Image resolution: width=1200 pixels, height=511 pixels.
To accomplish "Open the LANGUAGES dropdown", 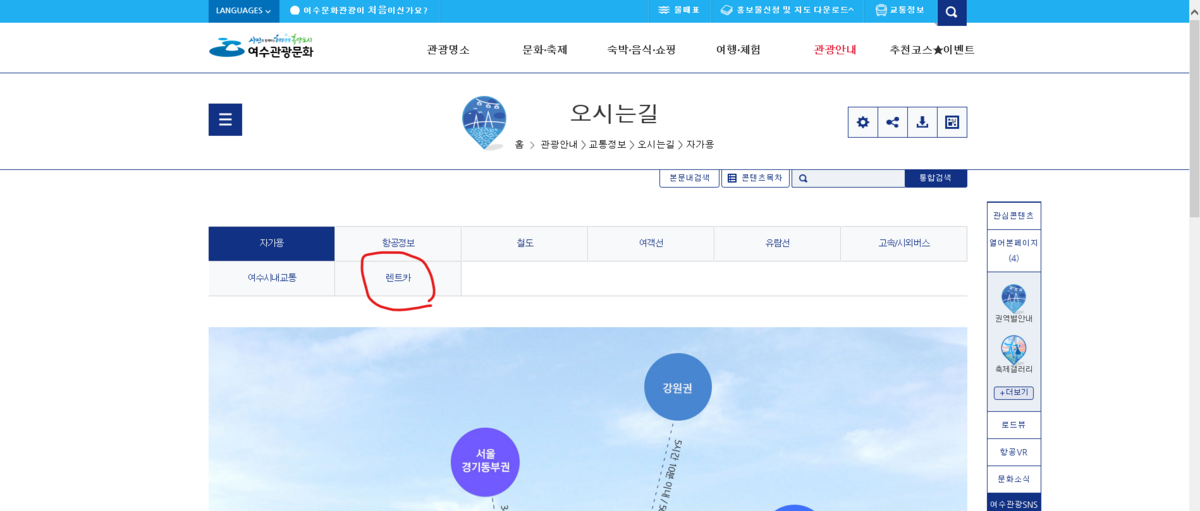I will (243, 10).
